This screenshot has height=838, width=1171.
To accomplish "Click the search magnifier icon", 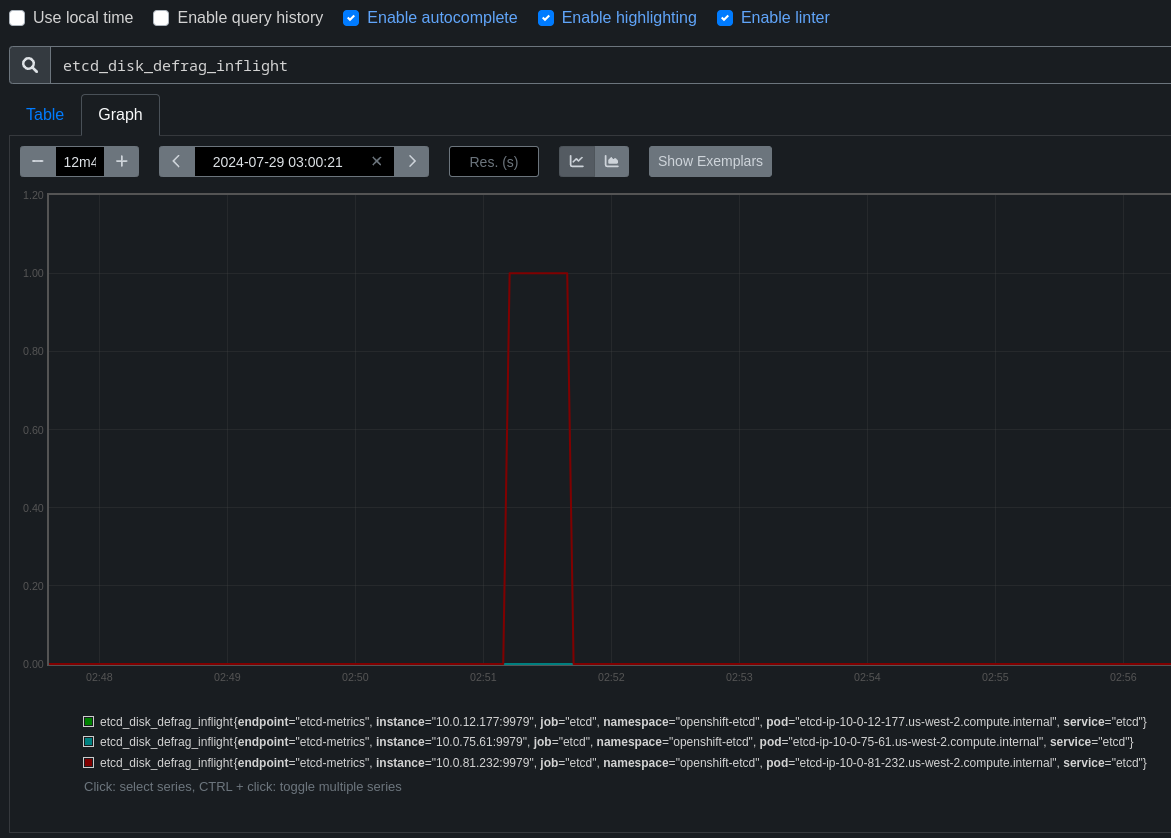I will click(x=30, y=65).
